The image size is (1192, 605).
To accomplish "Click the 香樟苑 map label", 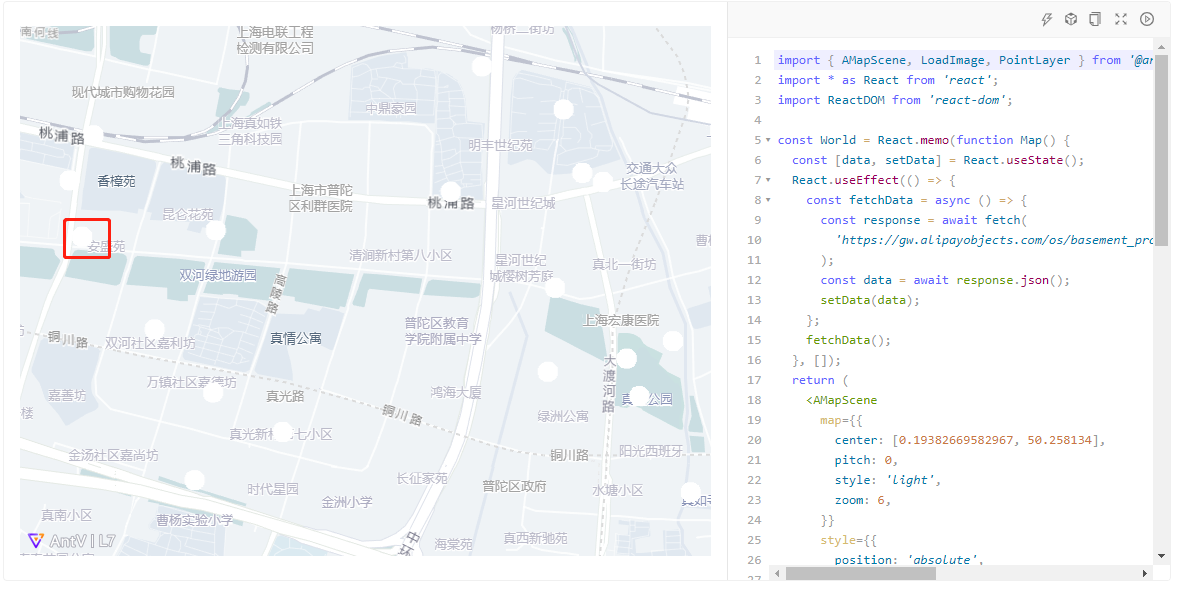I will 116,181.
